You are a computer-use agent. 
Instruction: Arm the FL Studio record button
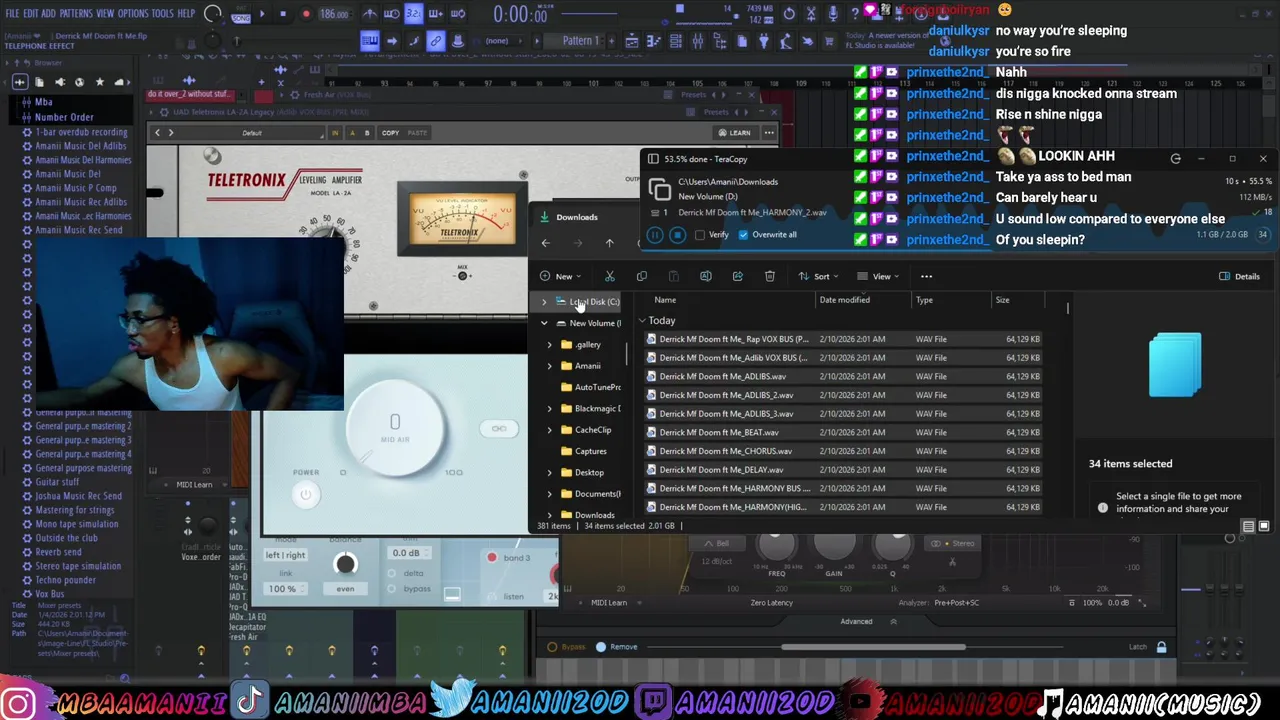[306, 14]
